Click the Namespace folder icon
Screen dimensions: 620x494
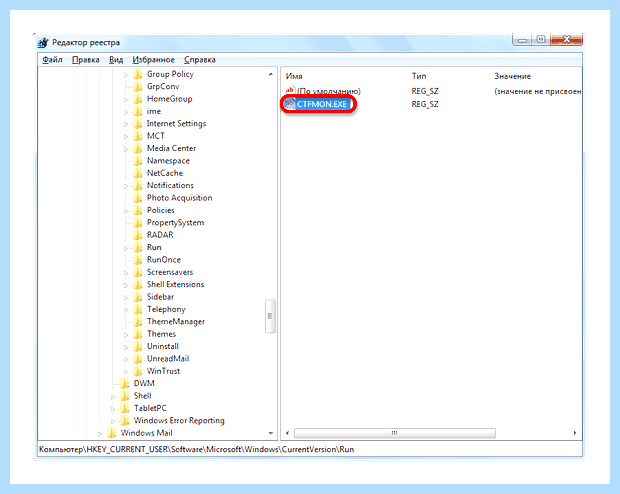pos(138,161)
